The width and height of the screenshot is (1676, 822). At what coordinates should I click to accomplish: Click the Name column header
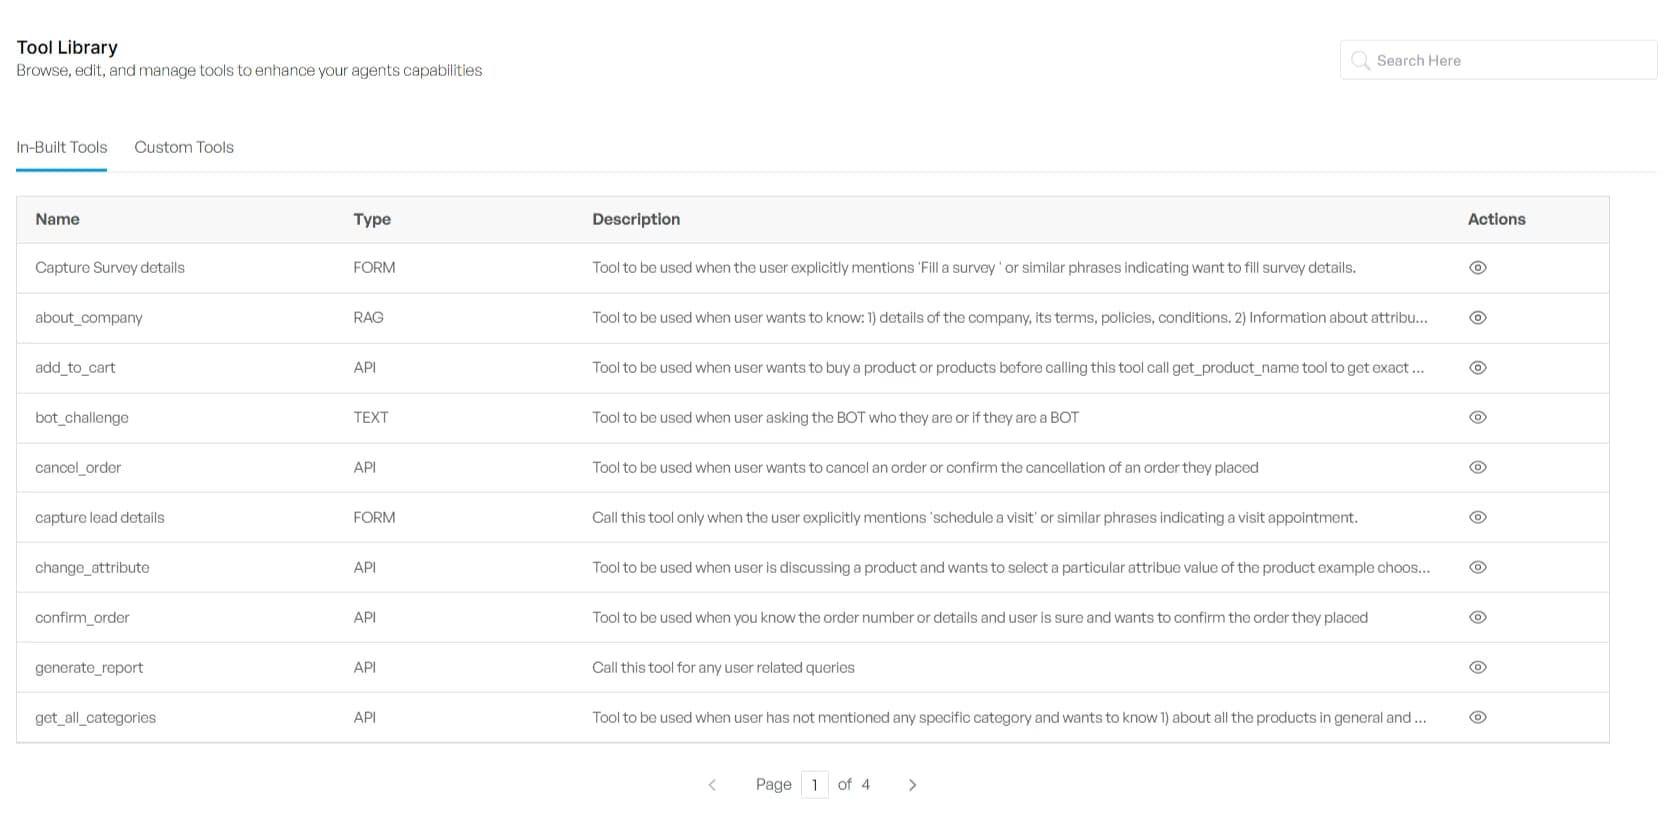(57, 219)
